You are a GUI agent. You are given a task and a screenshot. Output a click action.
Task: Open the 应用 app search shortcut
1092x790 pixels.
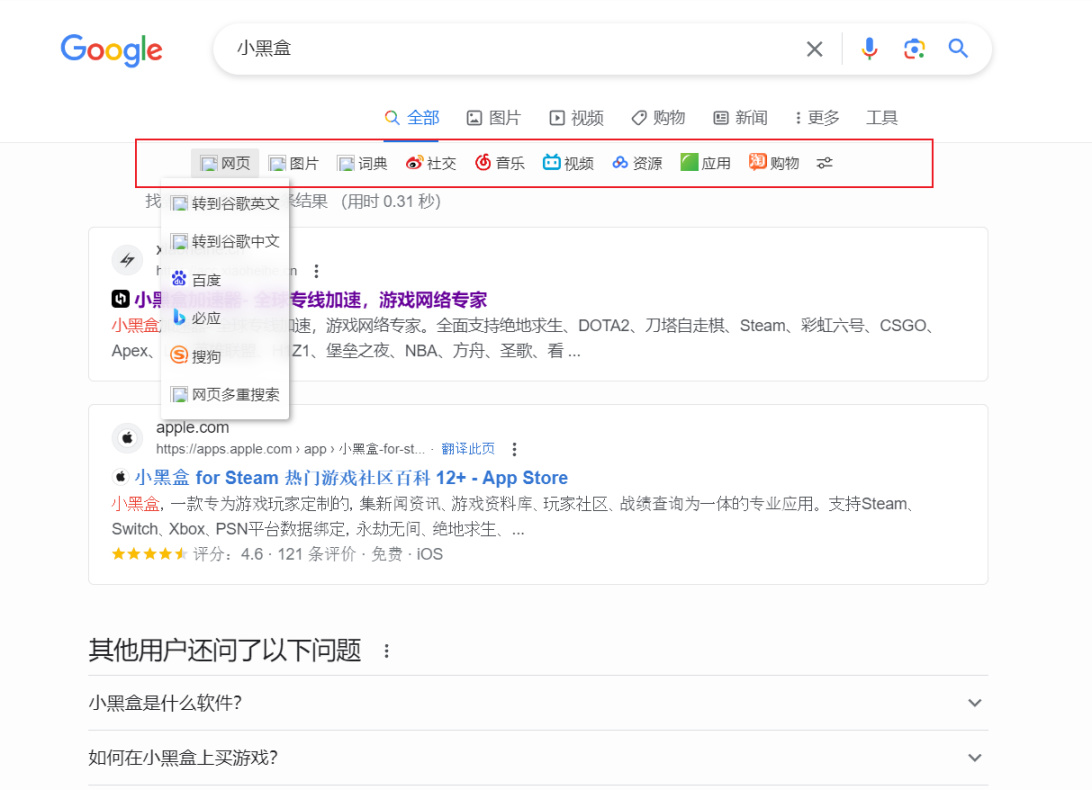click(x=705, y=163)
